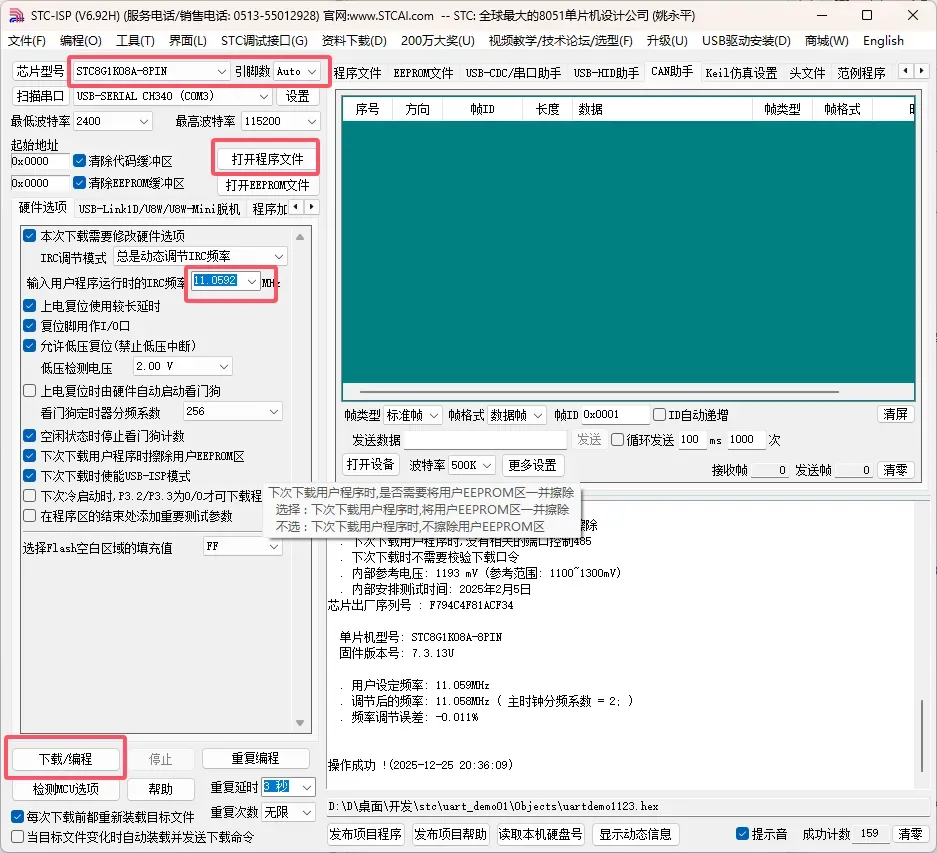Click the 扫描串口 button

click(40, 96)
